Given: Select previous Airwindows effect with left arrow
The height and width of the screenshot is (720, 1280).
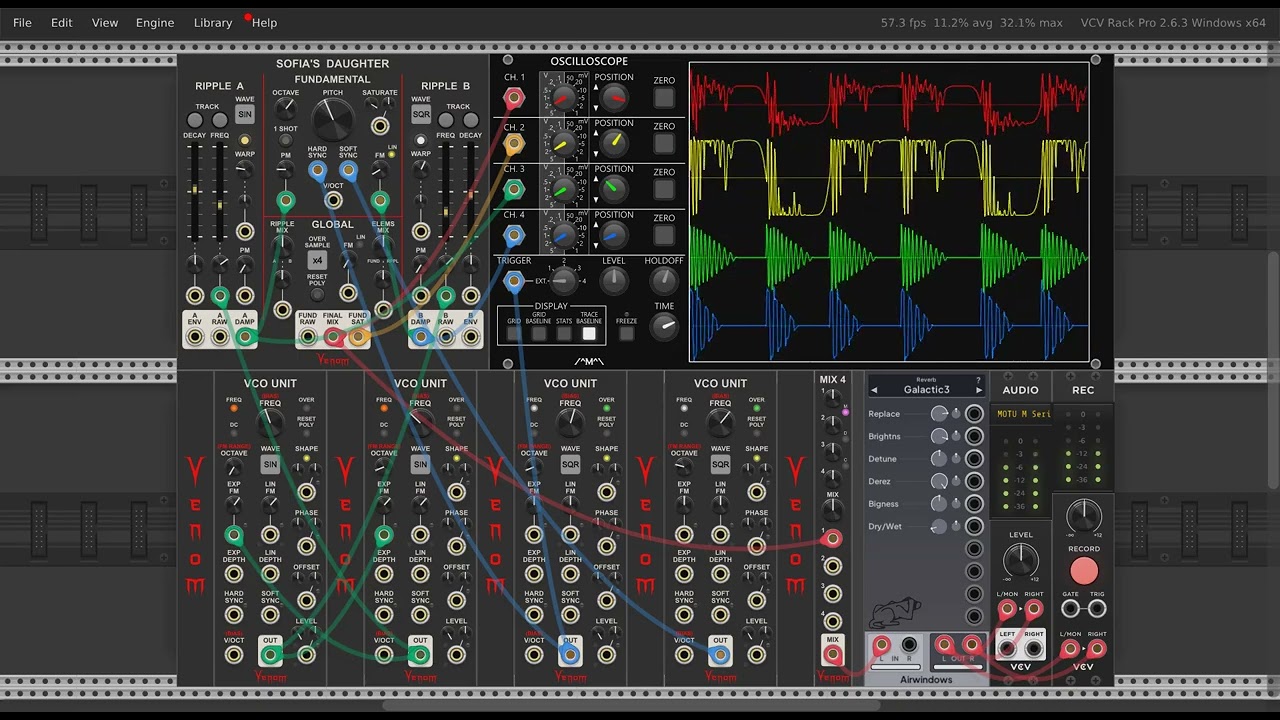Looking at the screenshot, I should pyautogui.click(x=873, y=390).
